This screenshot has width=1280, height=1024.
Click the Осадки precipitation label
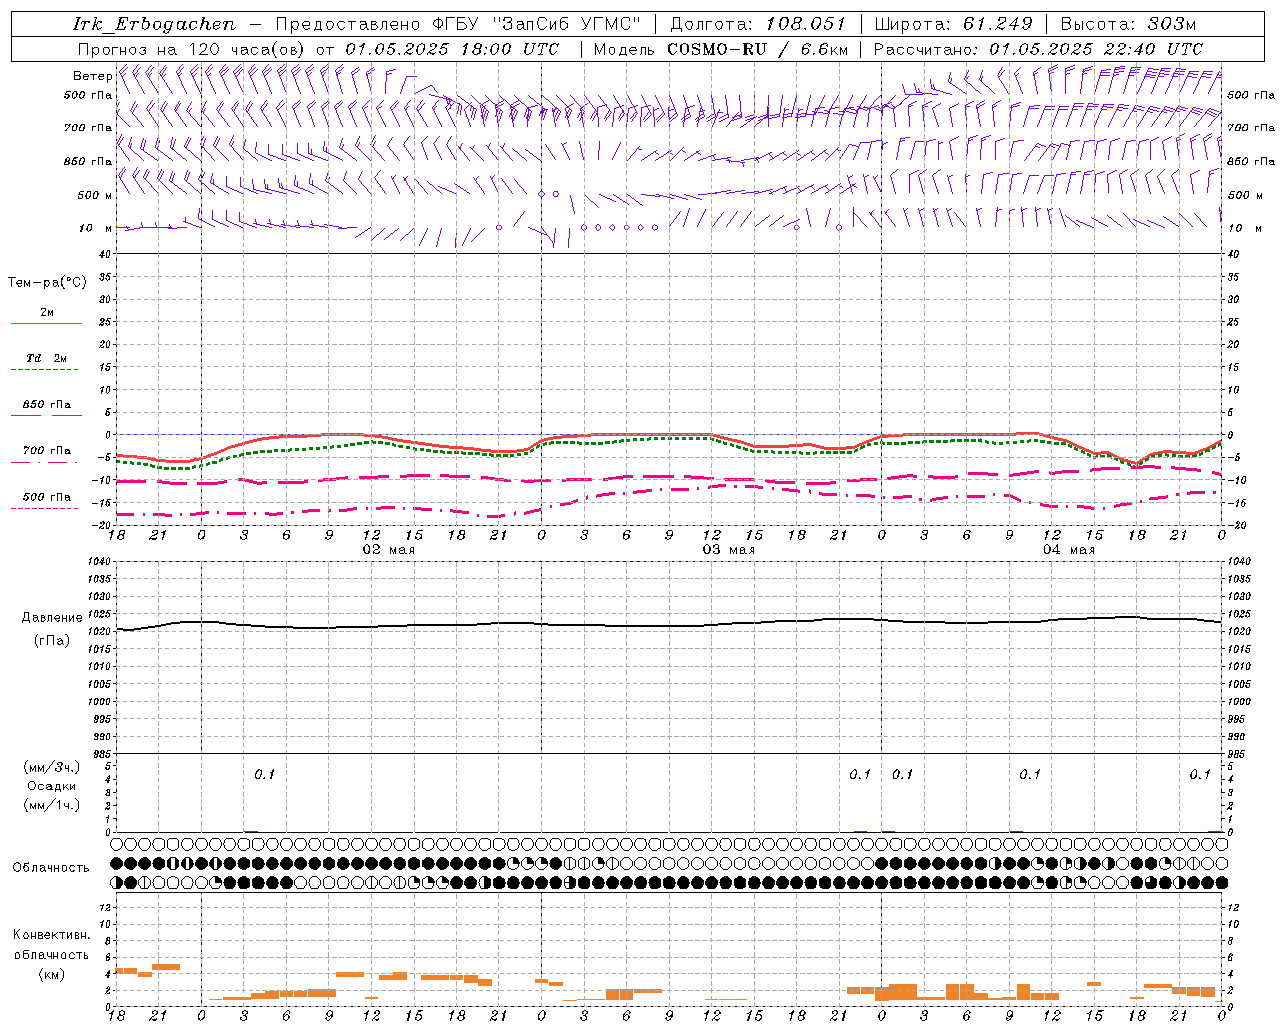51,786
